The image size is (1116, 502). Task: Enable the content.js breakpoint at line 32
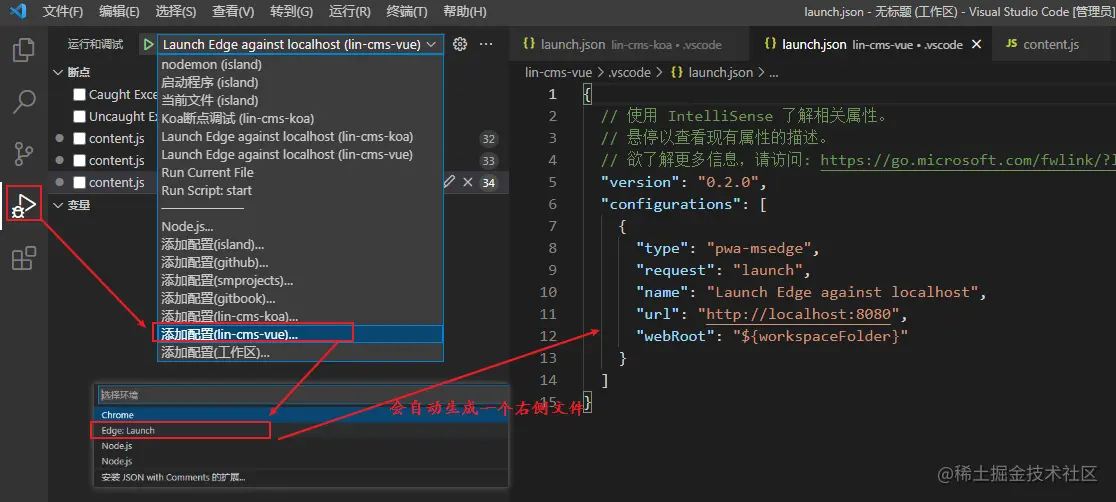coord(80,139)
